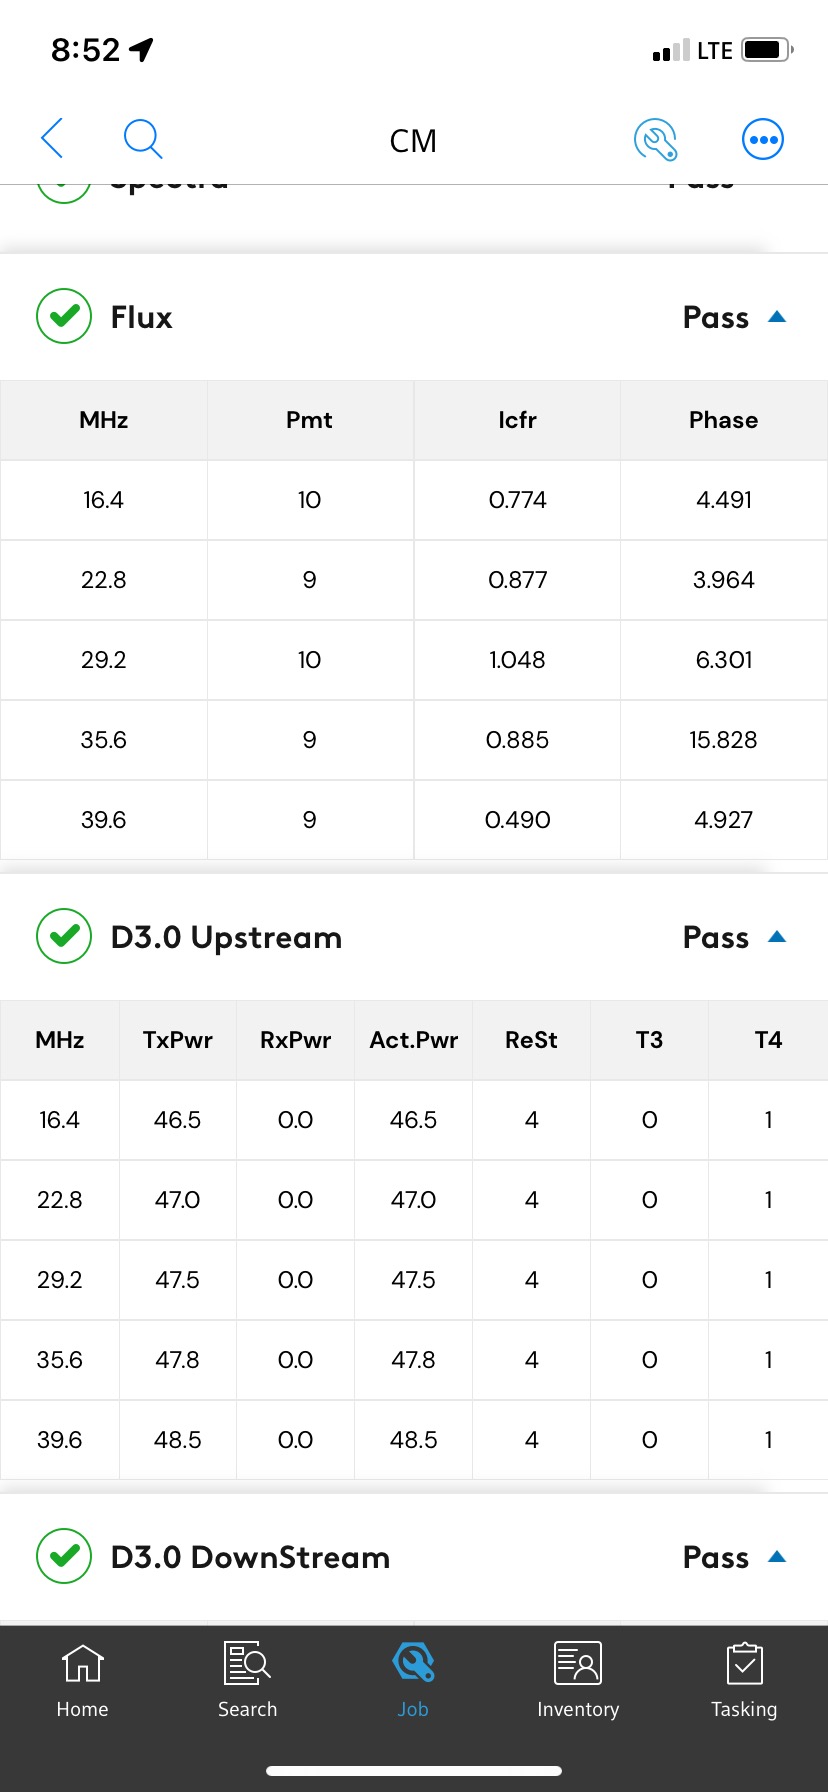
Task: Open the Inventory icon
Action: 578,1662
